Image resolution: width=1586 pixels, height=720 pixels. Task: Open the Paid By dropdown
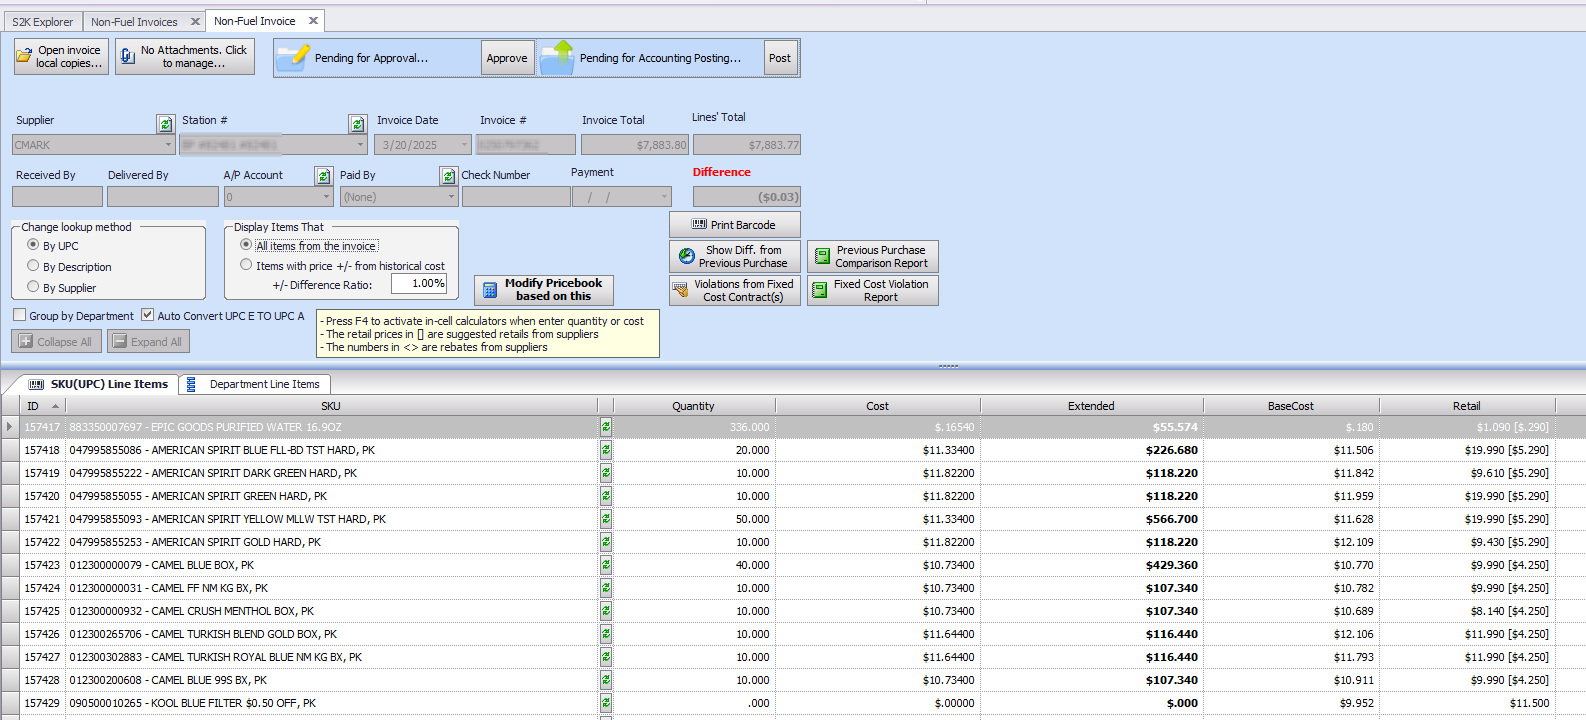point(451,197)
